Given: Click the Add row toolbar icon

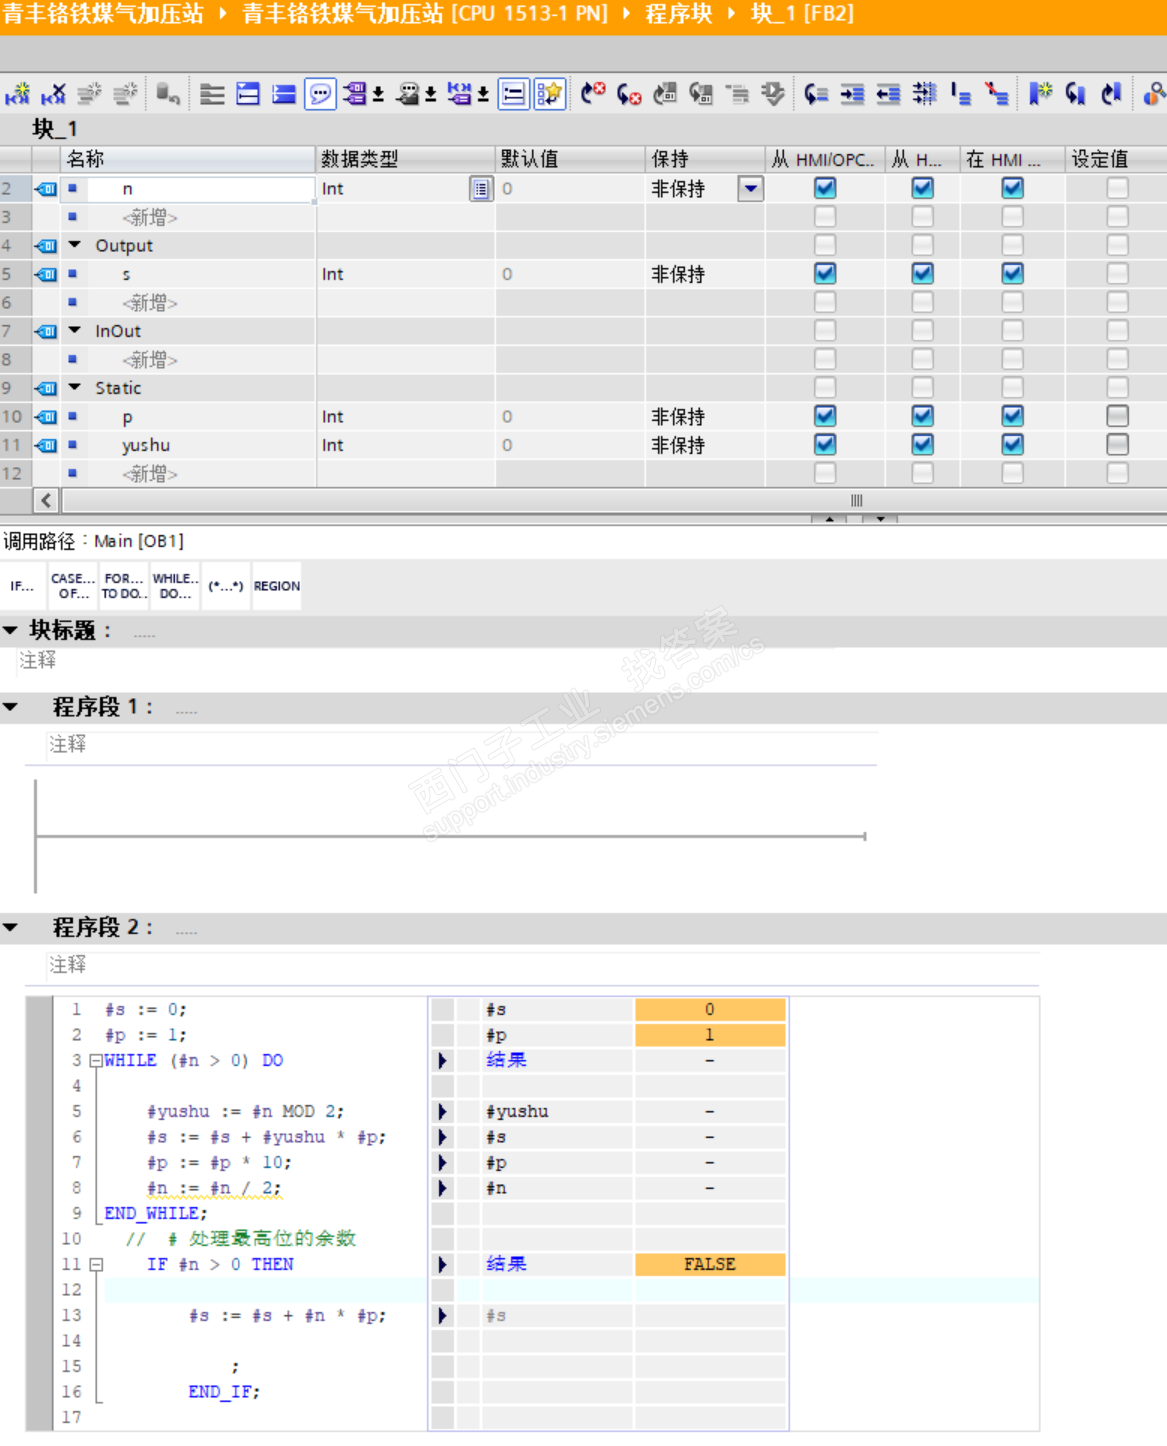Looking at the screenshot, I should coord(125,94).
